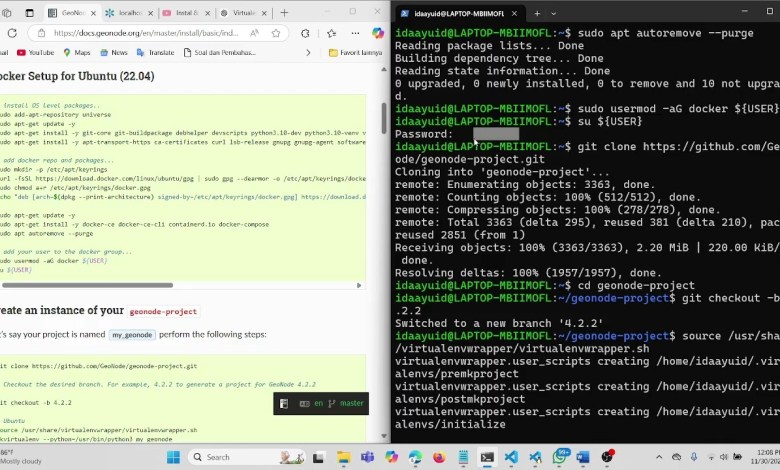Image resolution: width=780 pixels, height=470 pixels.
Task: Click the taskbar Search box
Action: [247, 457]
